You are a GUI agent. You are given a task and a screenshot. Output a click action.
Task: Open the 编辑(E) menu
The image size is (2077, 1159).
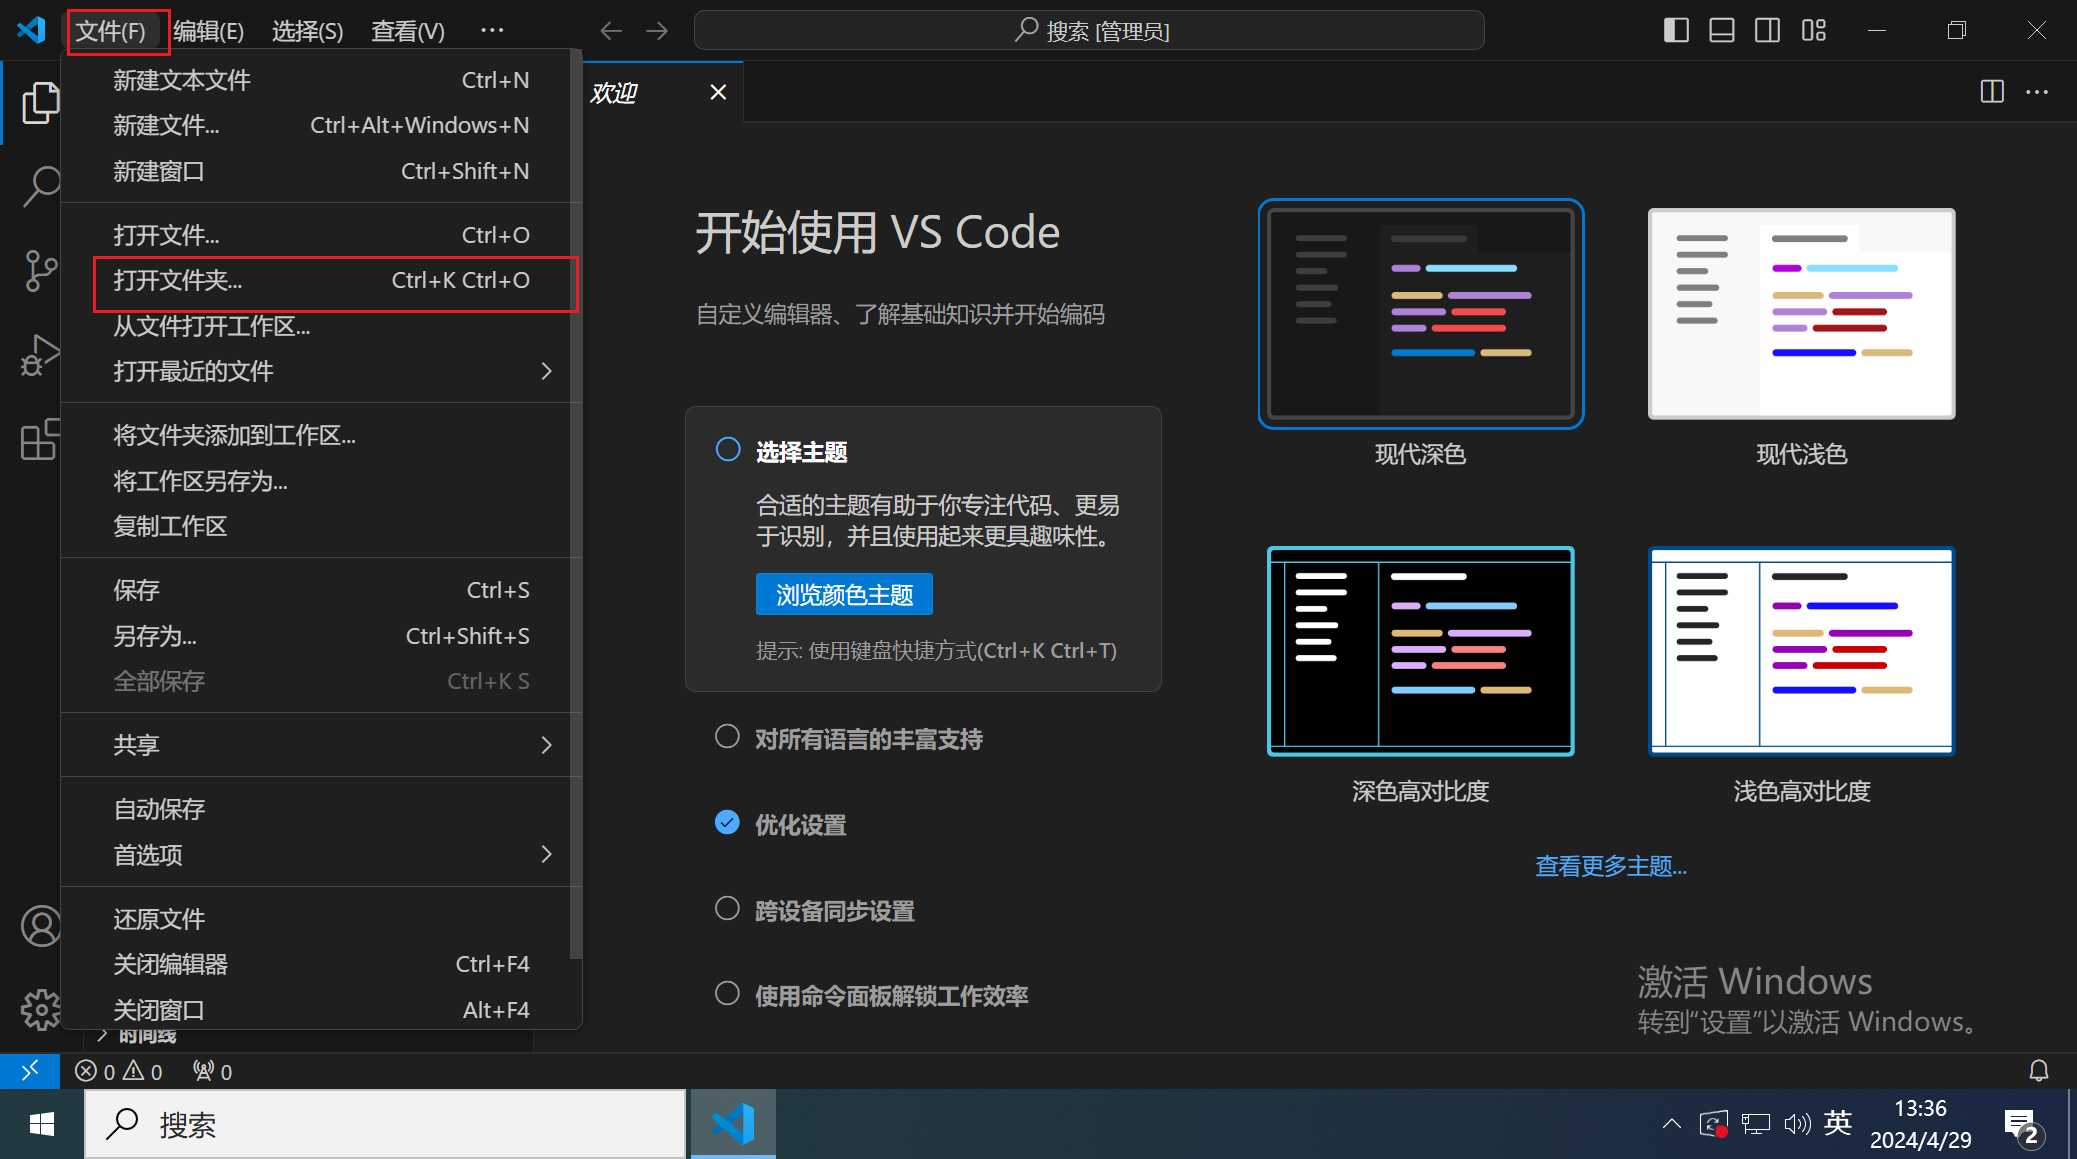tap(208, 31)
